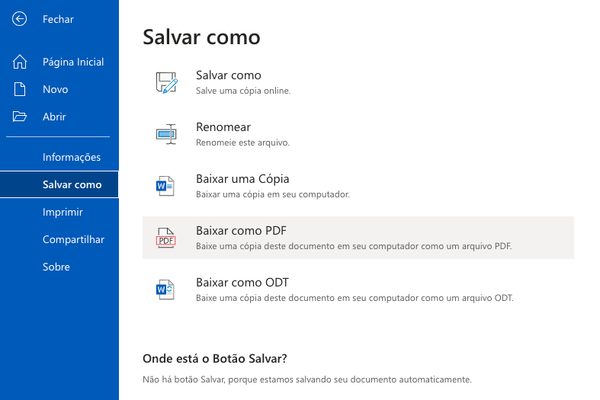Click the blank page icon for Novo
This screenshot has height=400, width=600.
(19, 89)
